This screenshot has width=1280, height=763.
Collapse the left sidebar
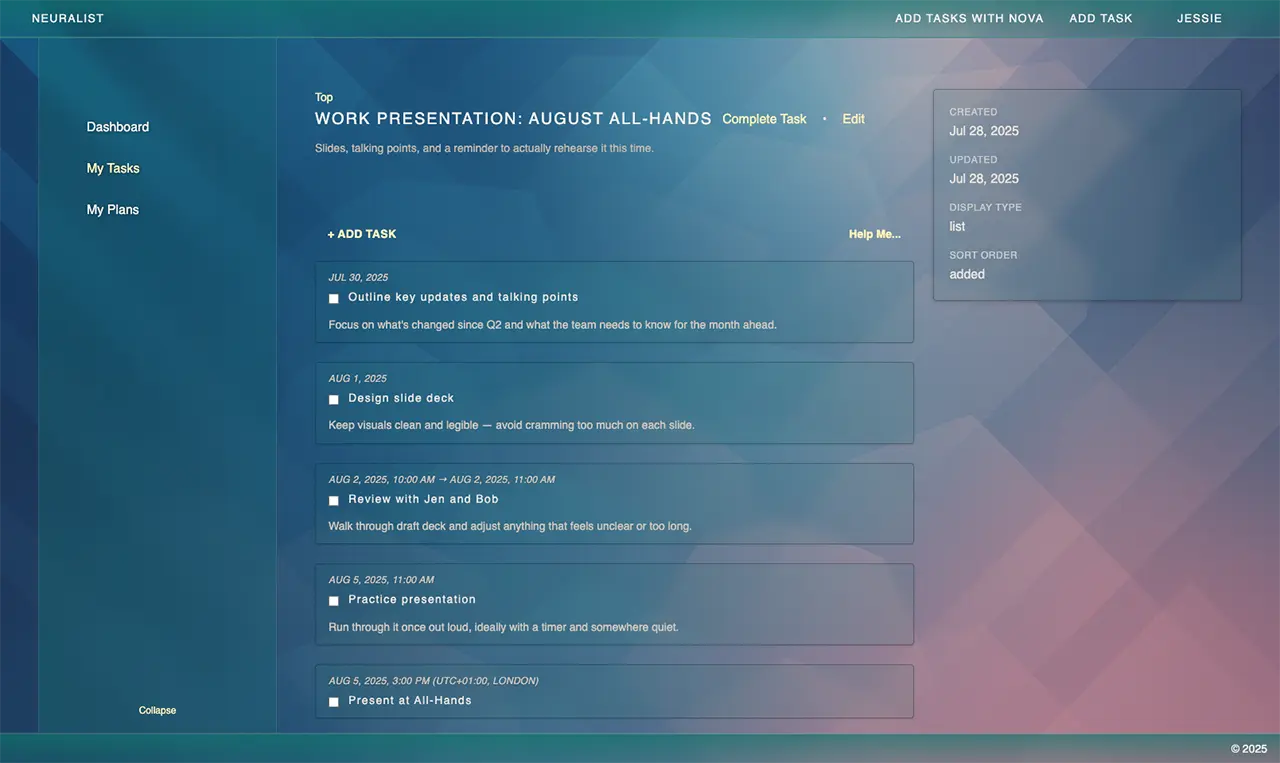click(157, 710)
